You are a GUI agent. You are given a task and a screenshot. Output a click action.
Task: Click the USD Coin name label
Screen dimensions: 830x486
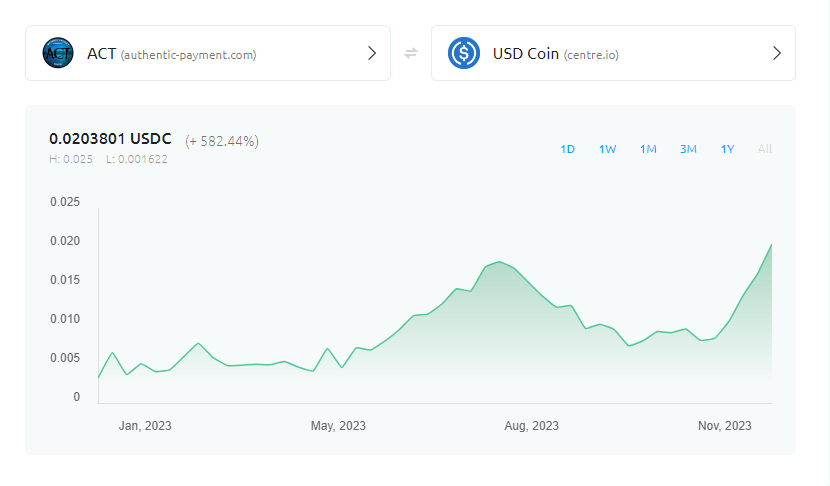click(526, 53)
